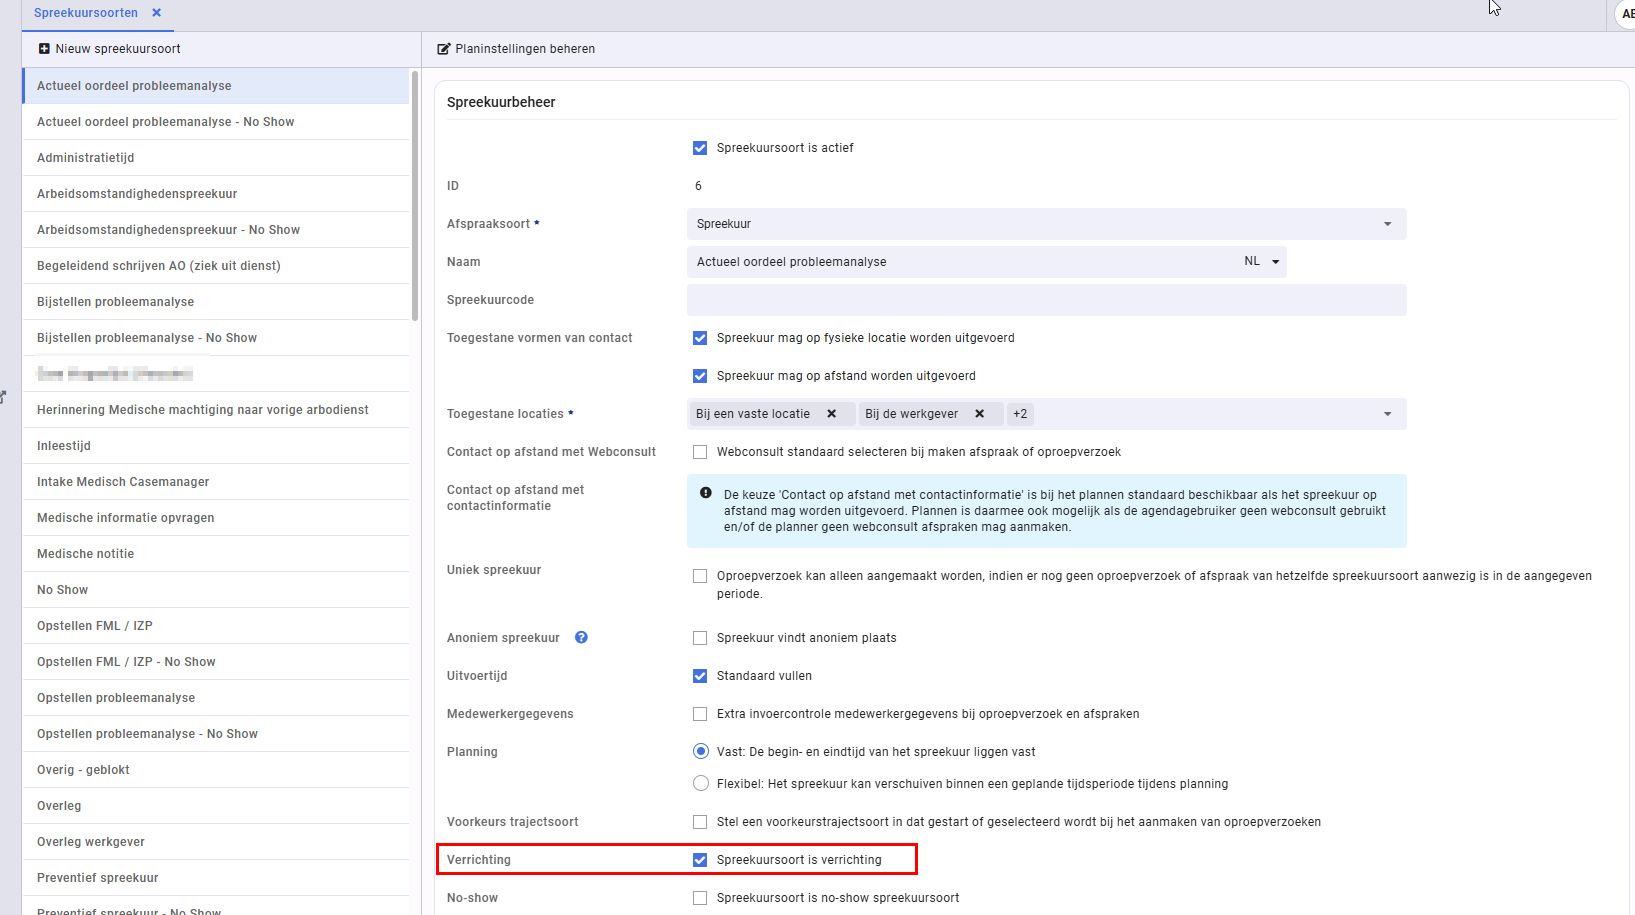
Task: Tick 'Spreekuursoort is no-show spreekuursoort'
Action: click(x=700, y=898)
